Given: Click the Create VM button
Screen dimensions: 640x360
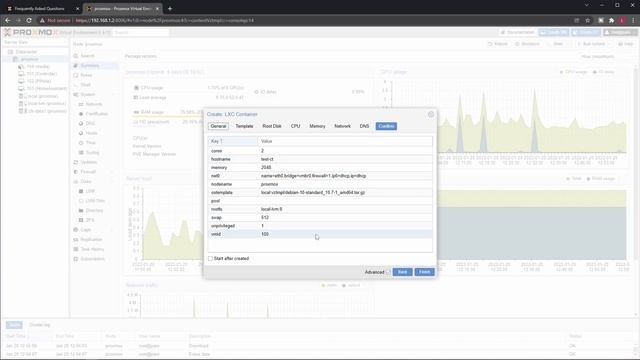Looking at the screenshot, I should pyautogui.click(x=554, y=32).
